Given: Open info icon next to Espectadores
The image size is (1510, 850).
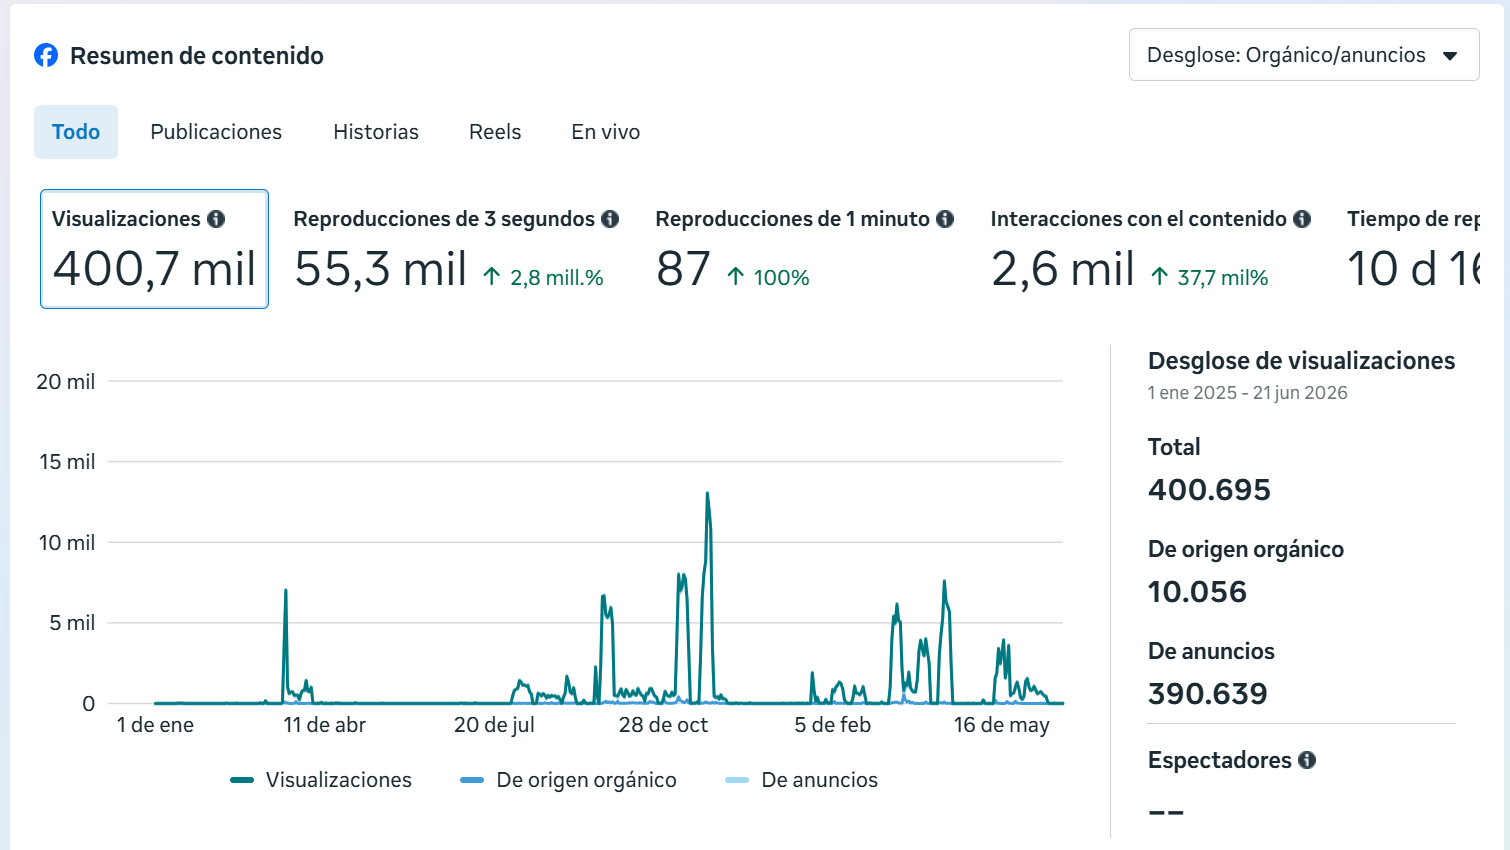Looking at the screenshot, I should pyautogui.click(x=1307, y=760).
